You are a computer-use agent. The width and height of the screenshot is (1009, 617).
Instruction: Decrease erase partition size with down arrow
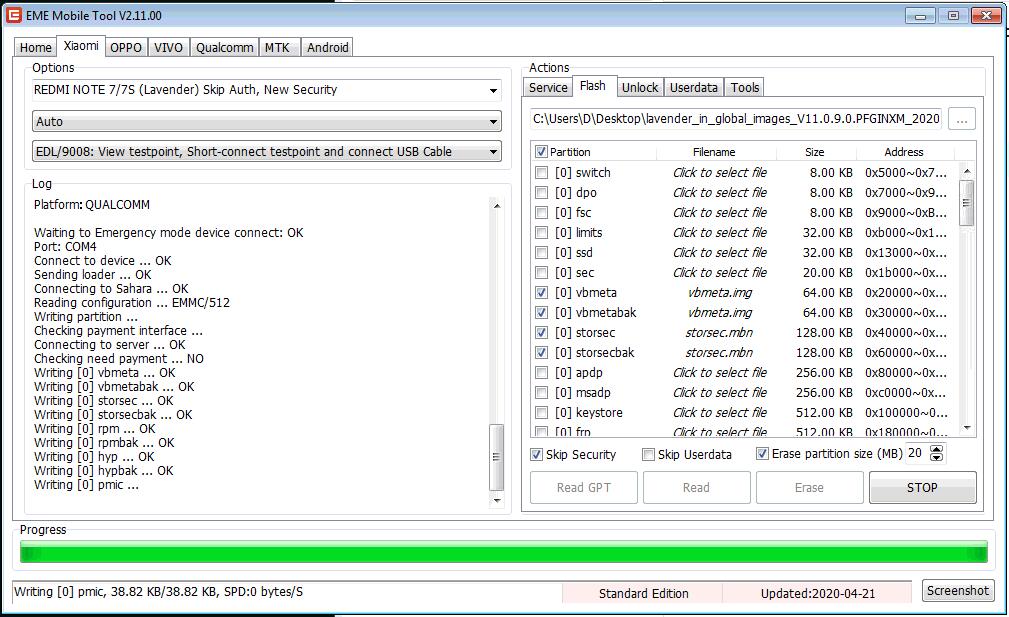tap(937, 457)
